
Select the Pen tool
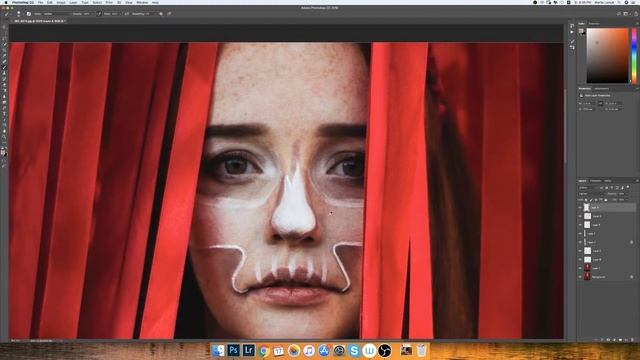(x=4, y=107)
